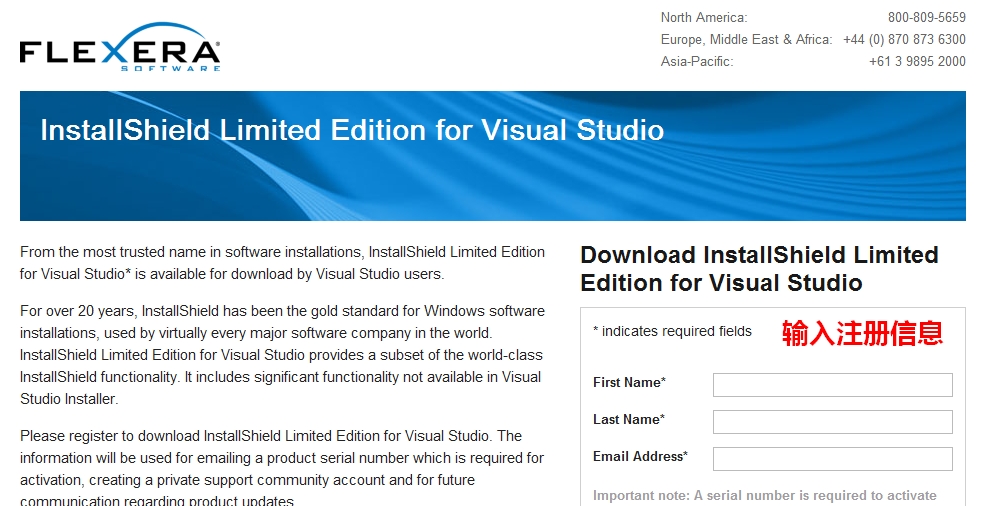992x506 pixels.
Task: Focus the First Name input field
Action: [833, 385]
